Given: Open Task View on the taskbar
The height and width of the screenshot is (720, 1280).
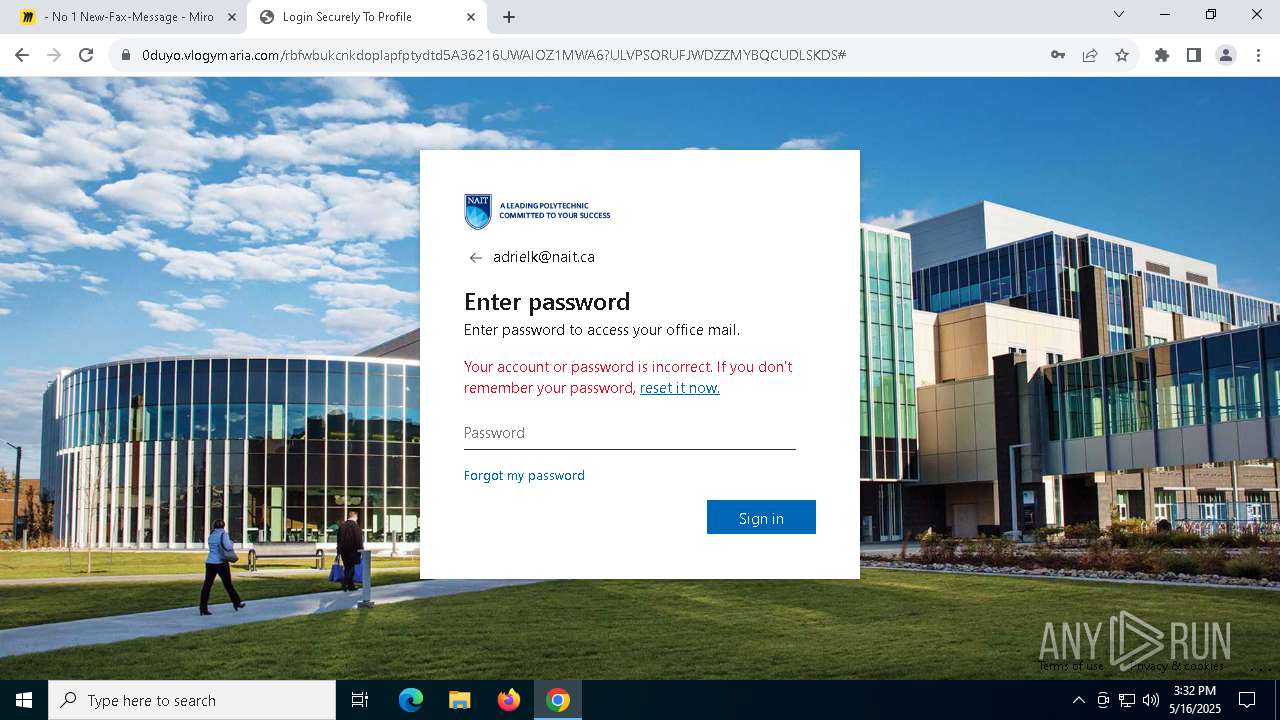Looking at the screenshot, I should point(360,700).
